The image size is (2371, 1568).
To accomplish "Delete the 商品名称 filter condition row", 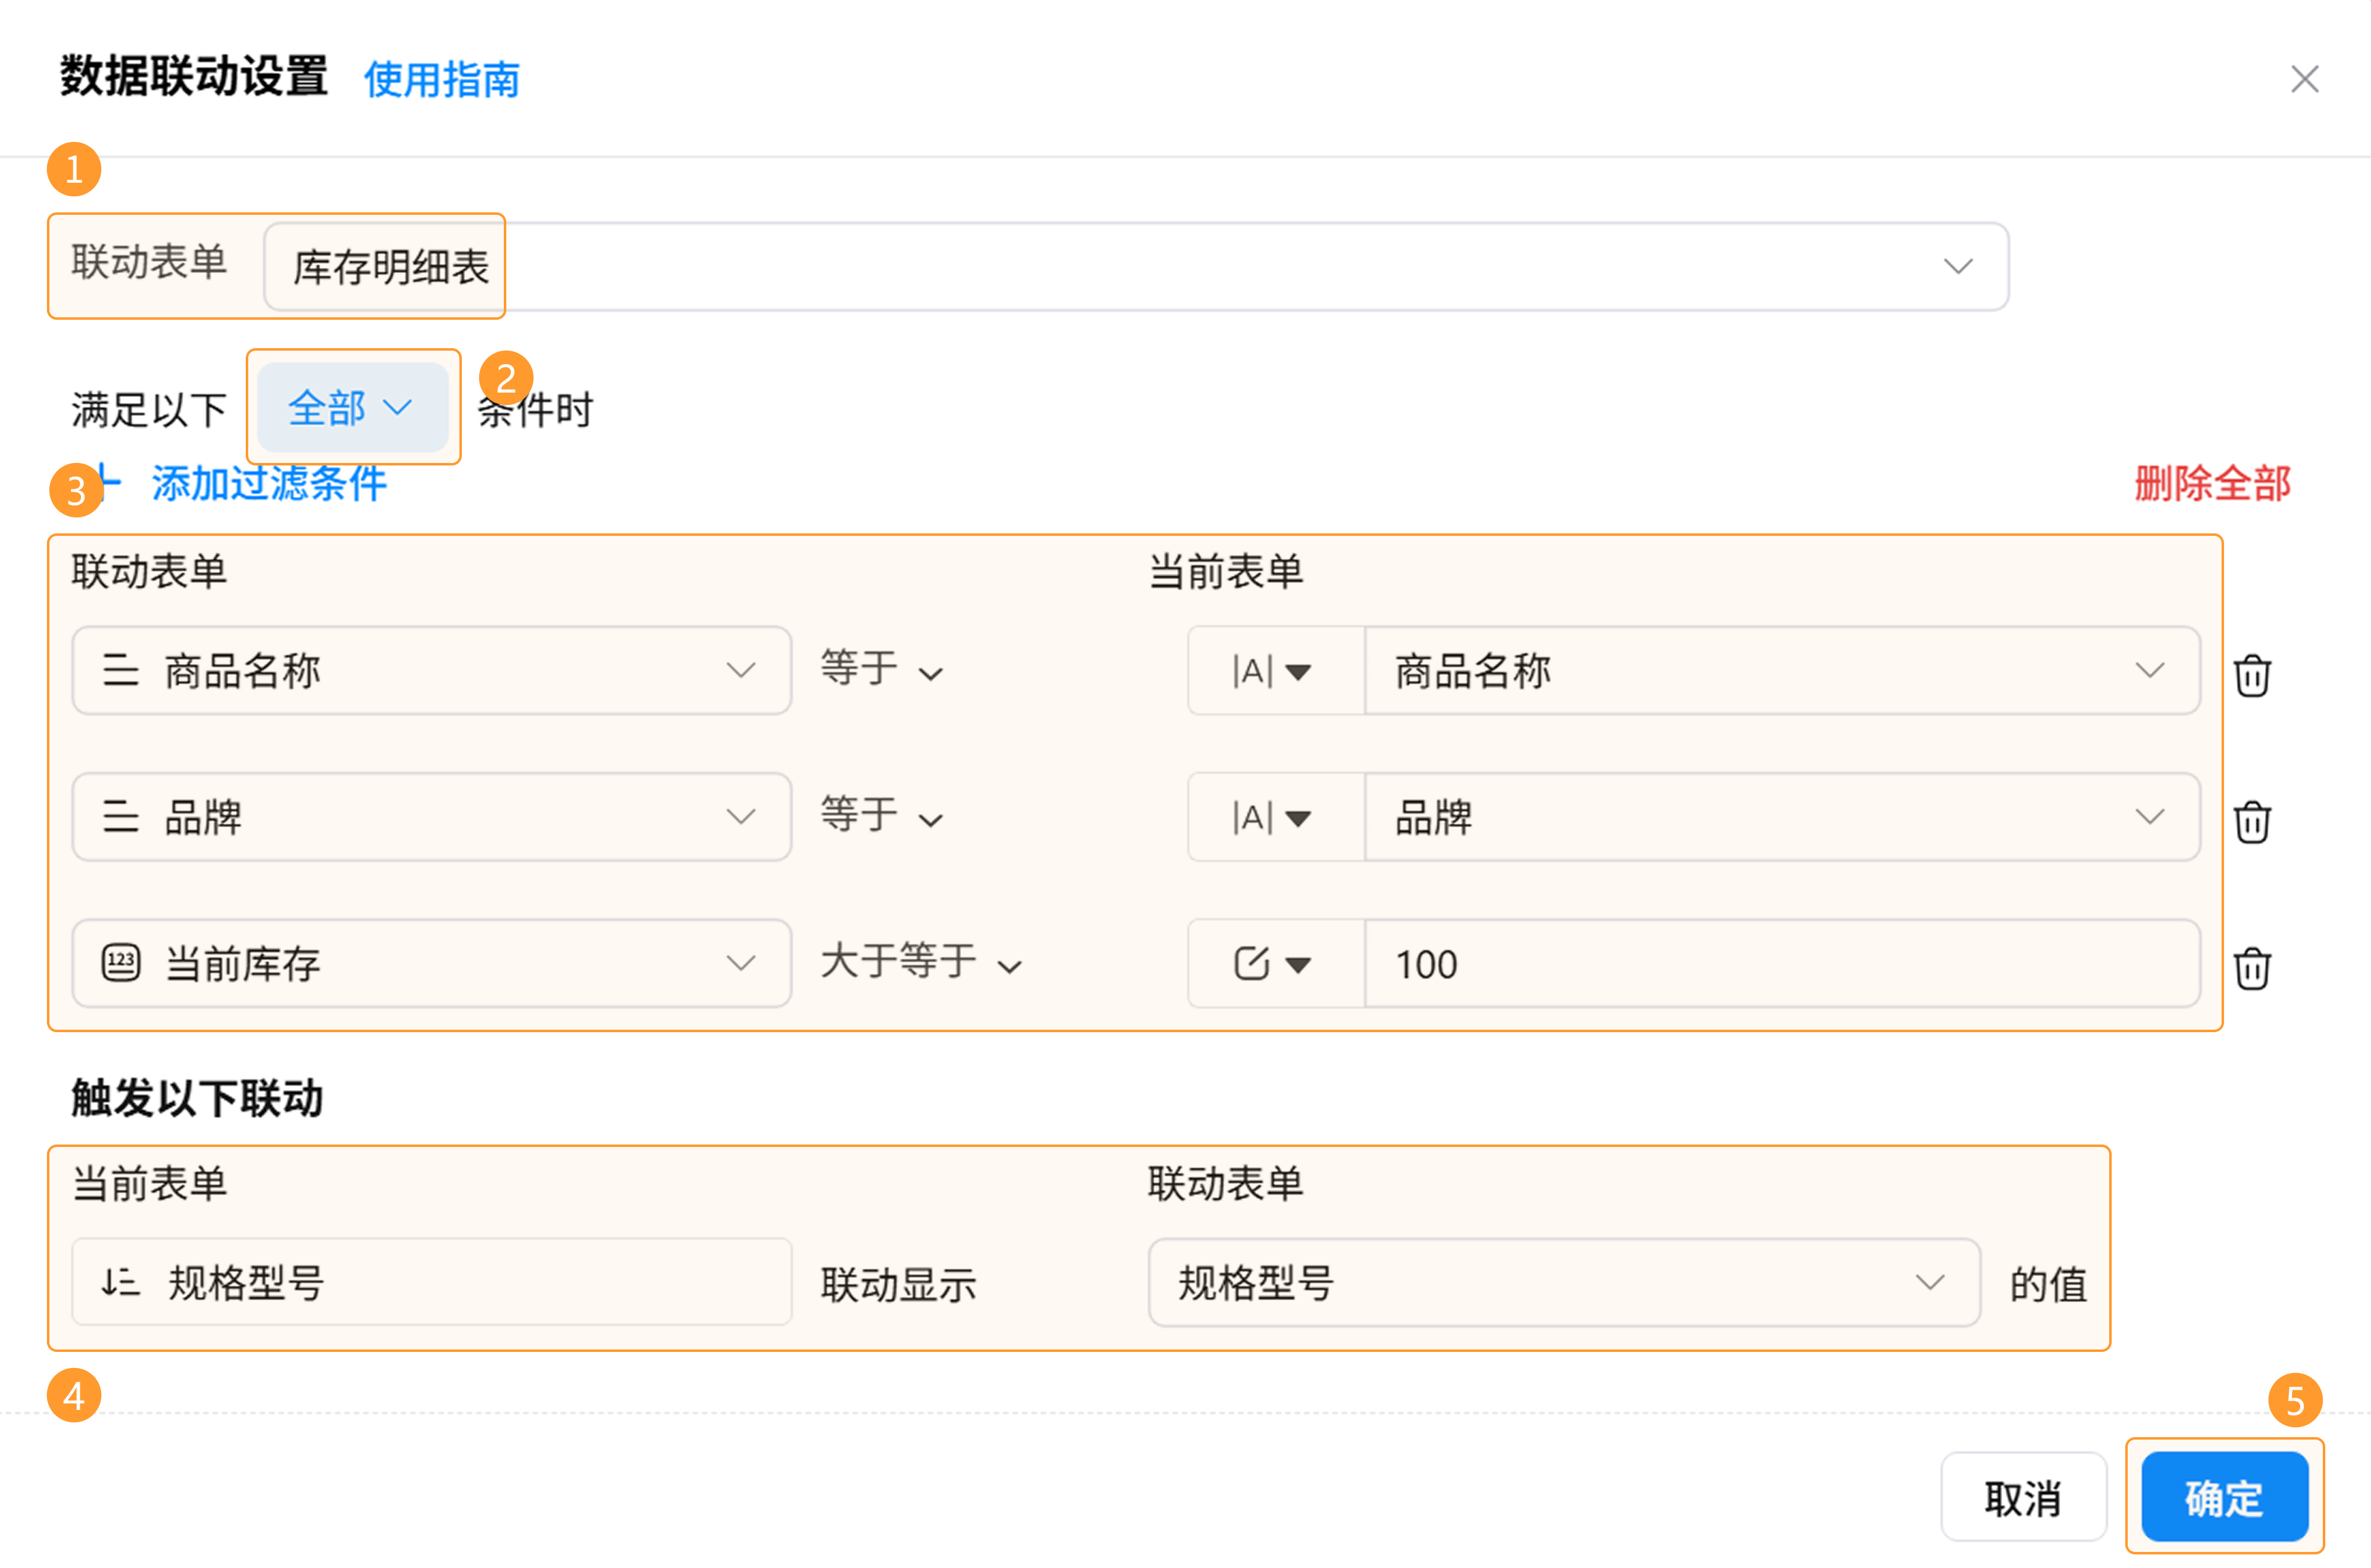I will pyautogui.click(x=2251, y=676).
